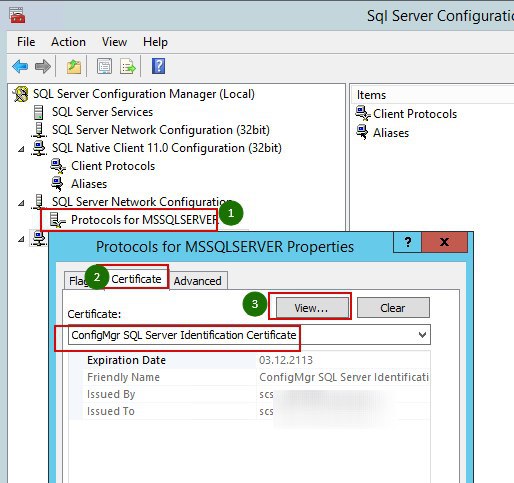Click the Up One Level folder icon
514x483 pixels.
point(74,66)
